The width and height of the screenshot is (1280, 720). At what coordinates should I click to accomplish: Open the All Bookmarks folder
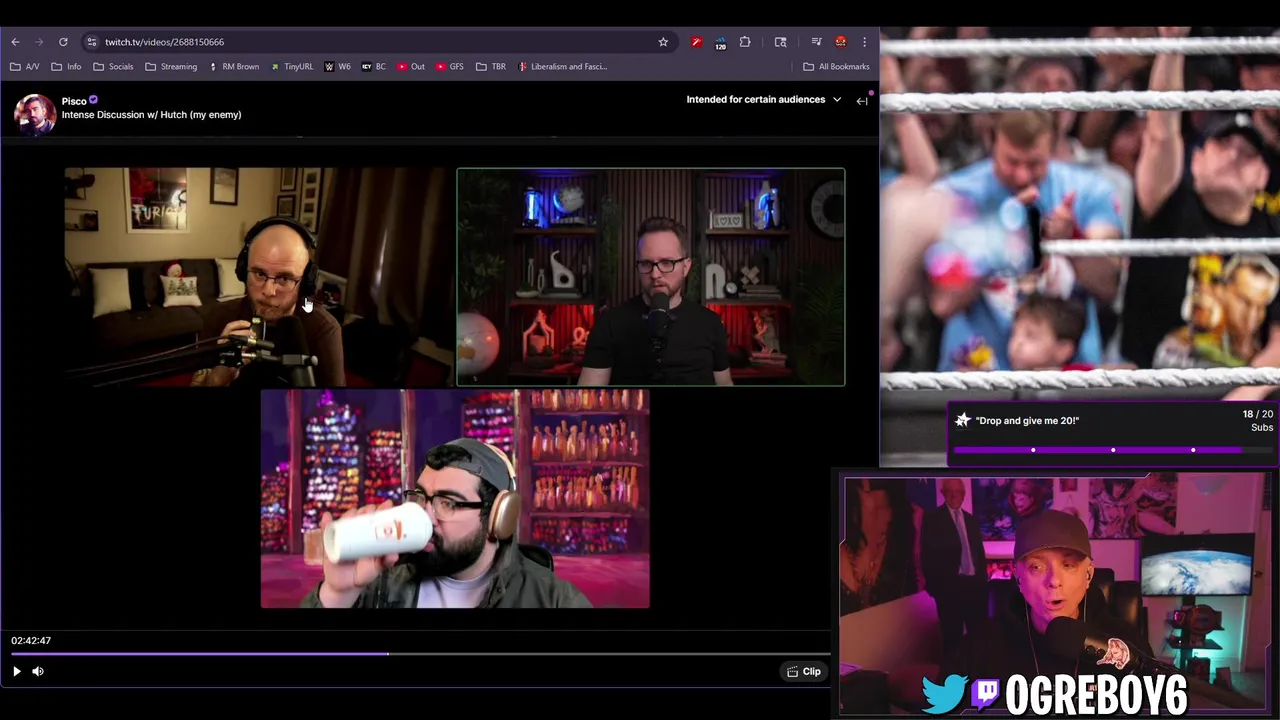836,67
